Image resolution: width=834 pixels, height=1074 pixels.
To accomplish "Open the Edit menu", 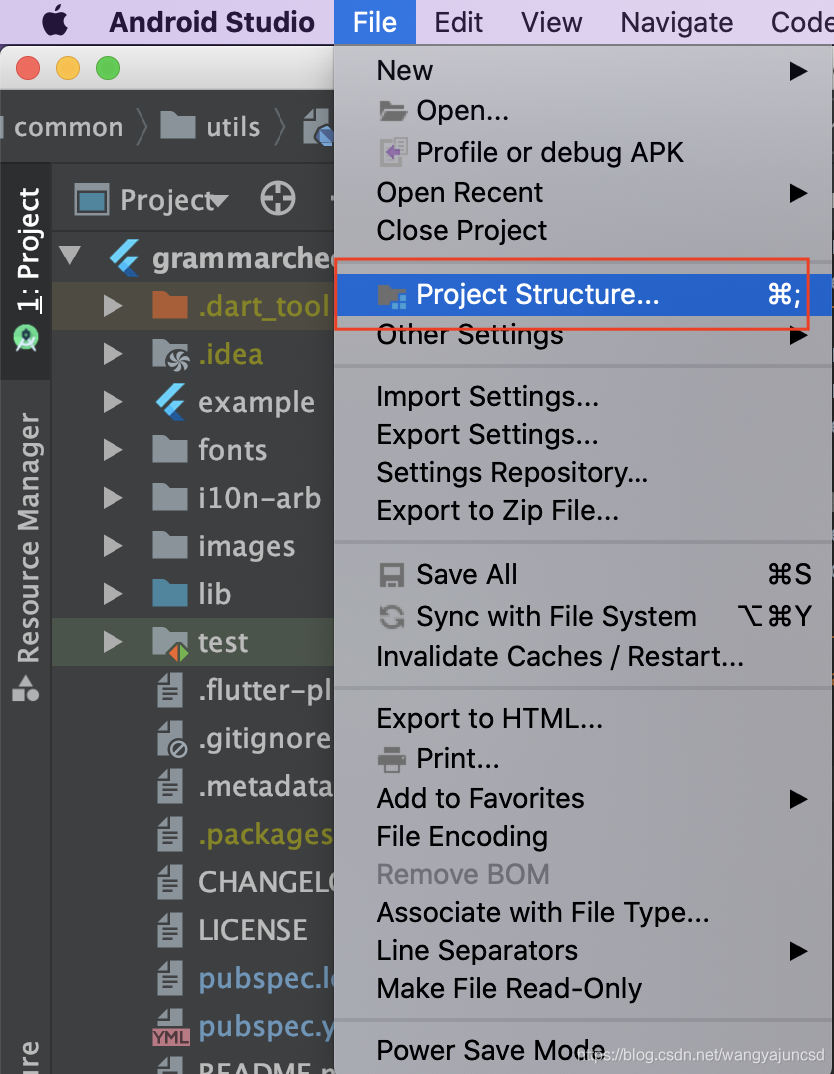I will [458, 23].
